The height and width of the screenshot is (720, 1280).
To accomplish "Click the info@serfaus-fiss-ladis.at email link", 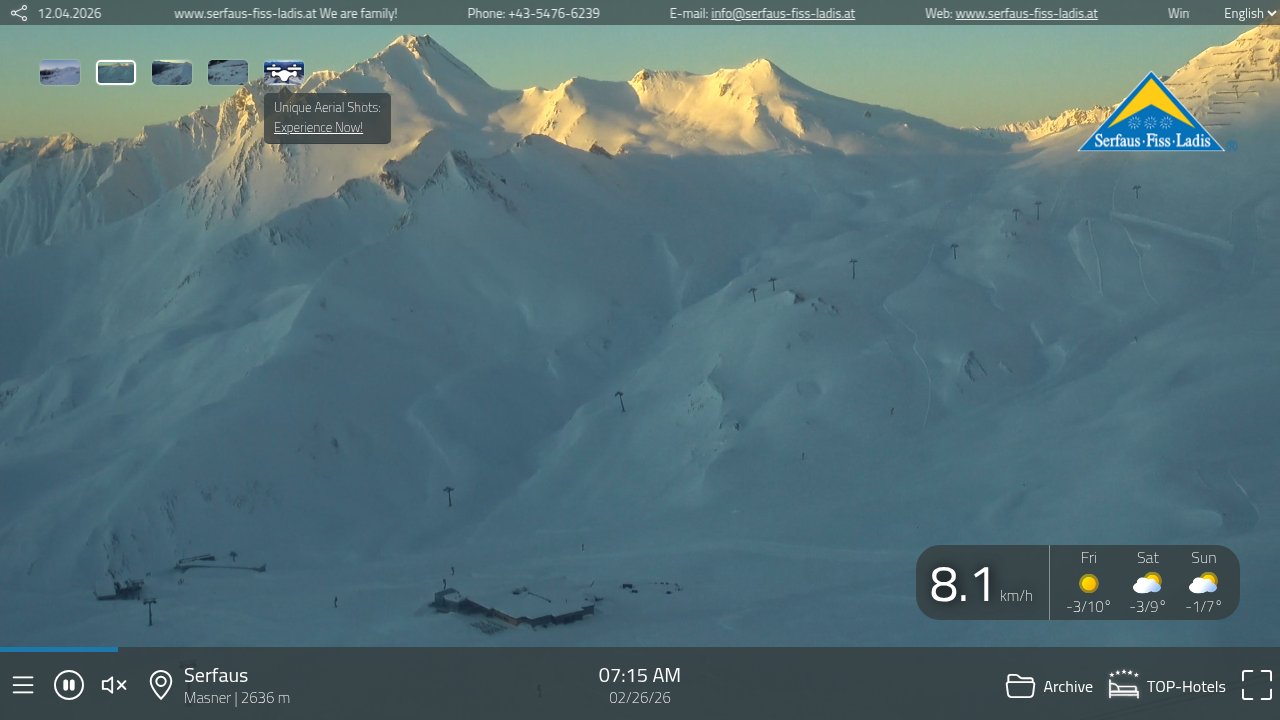I will point(782,13).
